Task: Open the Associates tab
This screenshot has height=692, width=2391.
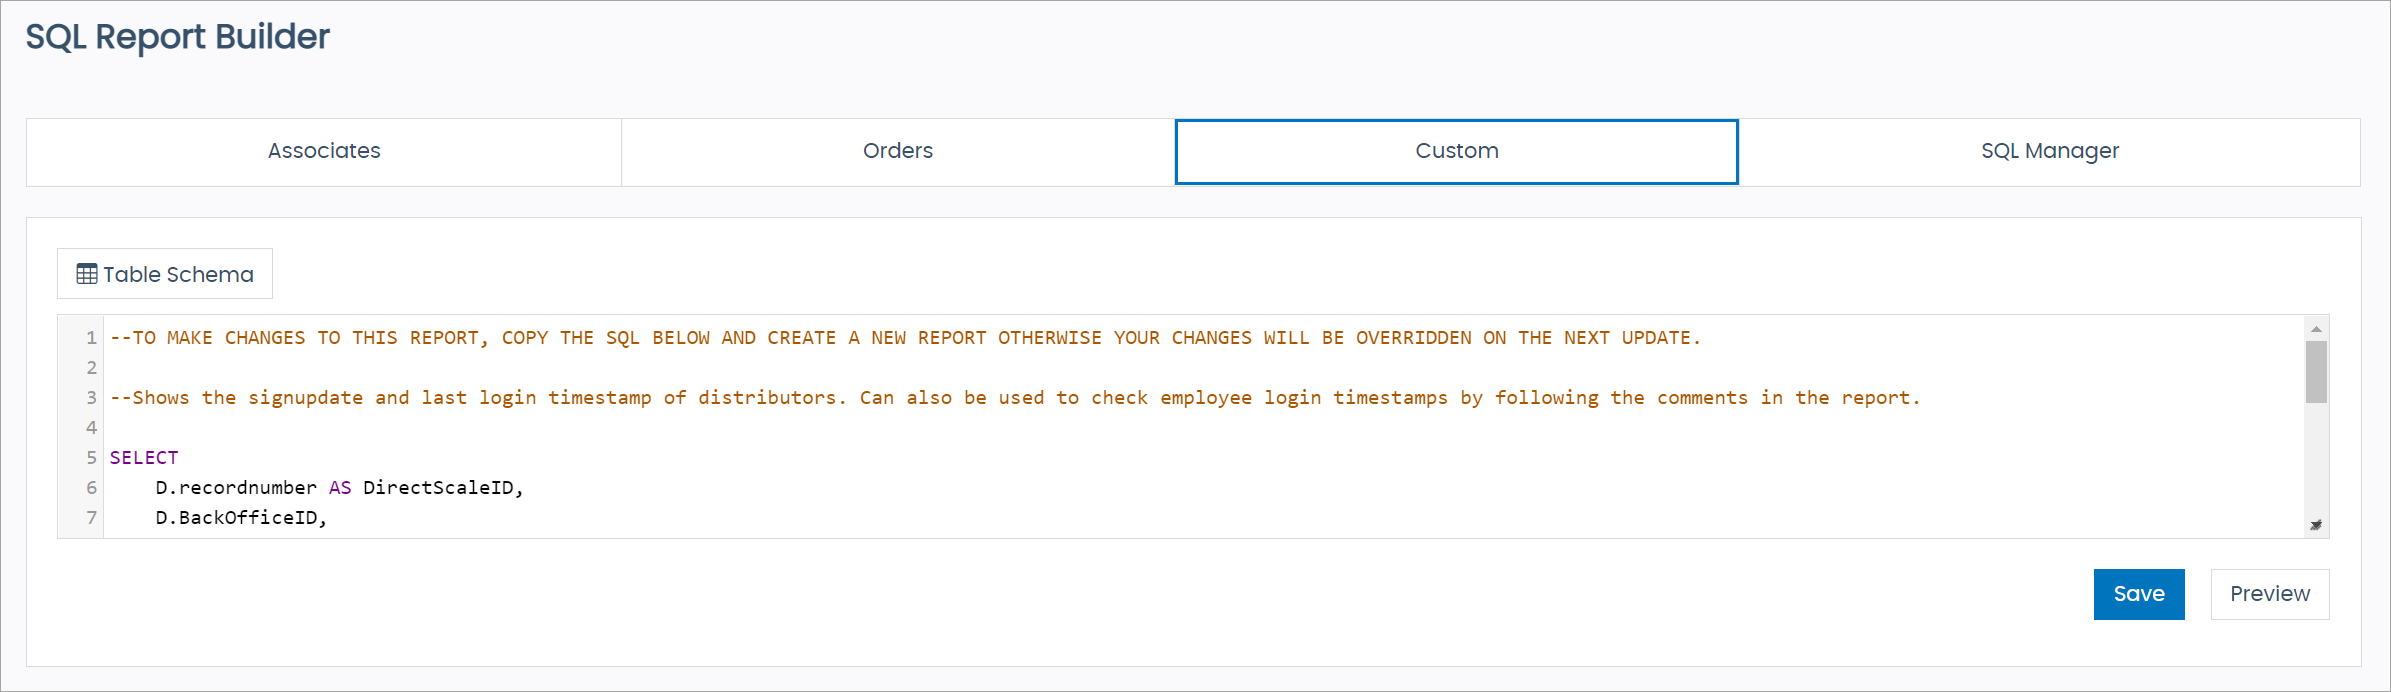Action: [x=324, y=152]
